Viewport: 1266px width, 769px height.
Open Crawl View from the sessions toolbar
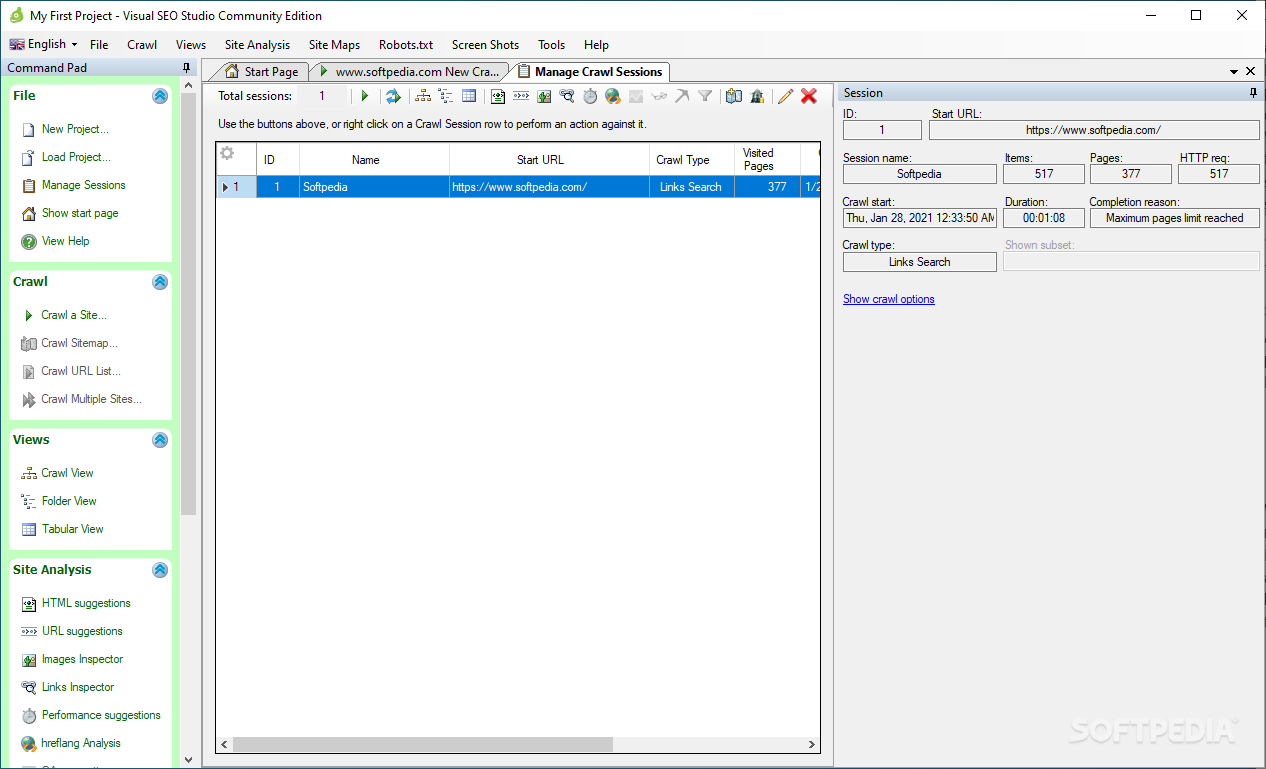click(x=423, y=96)
